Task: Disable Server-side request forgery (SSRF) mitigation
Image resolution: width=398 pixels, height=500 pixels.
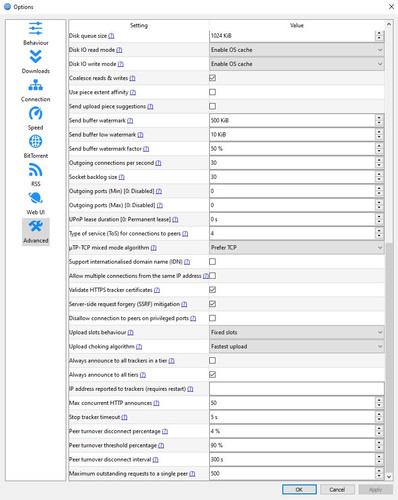Action: 213,304
